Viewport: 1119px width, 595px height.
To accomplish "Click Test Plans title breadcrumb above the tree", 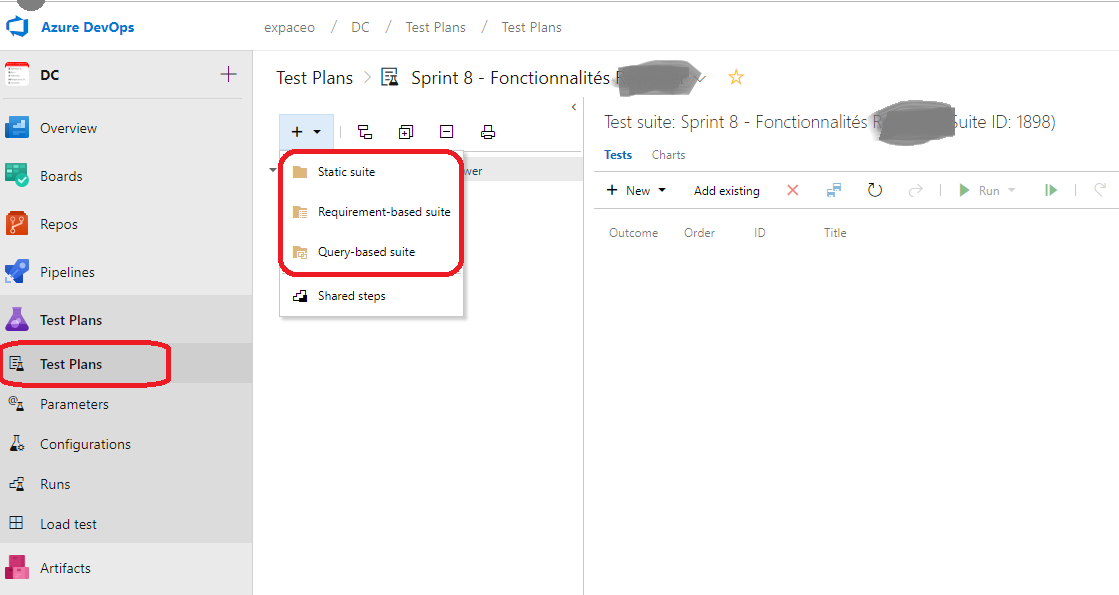I will pyautogui.click(x=315, y=78).
